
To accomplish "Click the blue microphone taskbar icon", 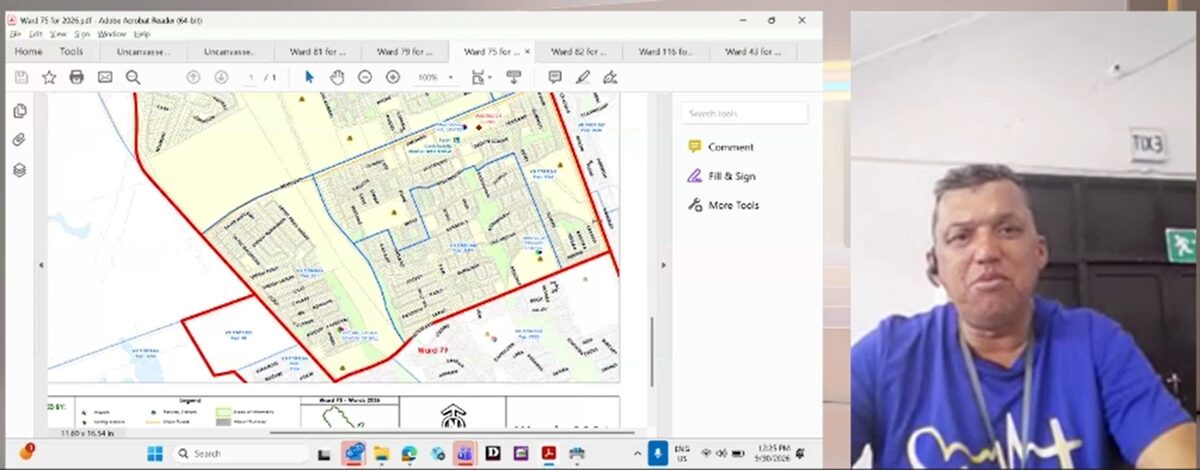I will pyautogui.click(x=657, y=453).
